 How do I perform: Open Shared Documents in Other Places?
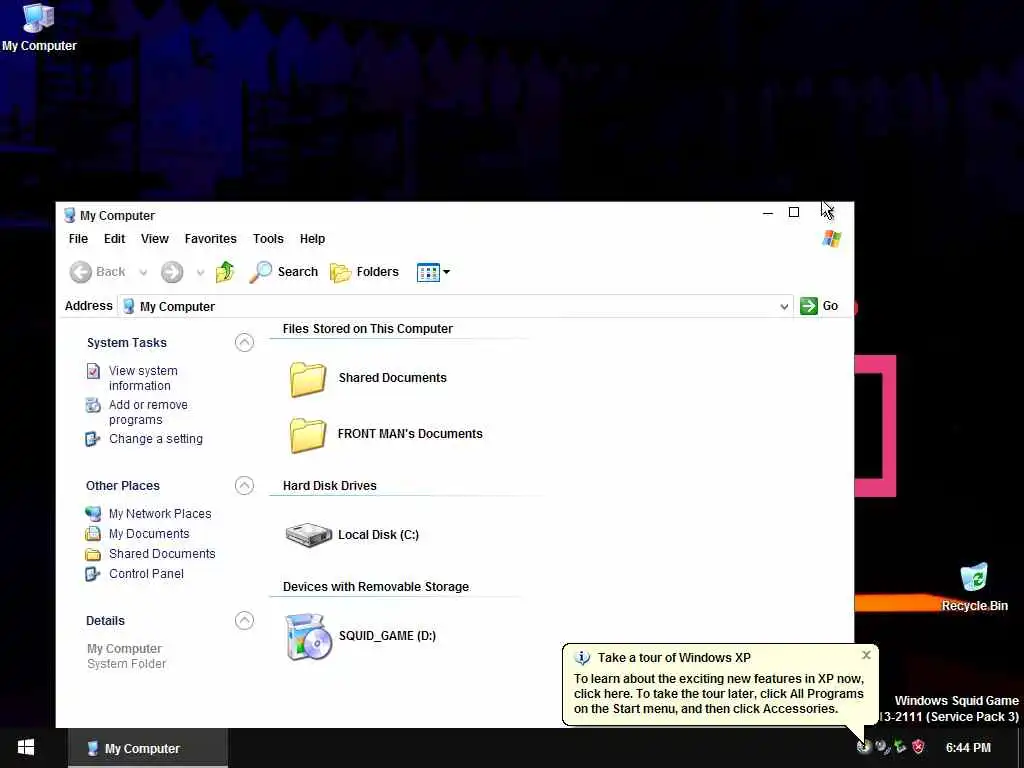coord(162,554)
